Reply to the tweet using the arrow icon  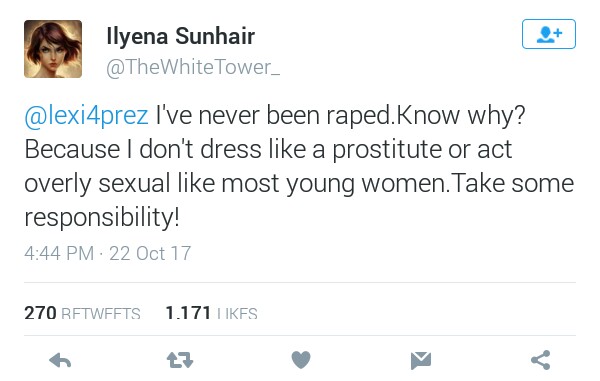(60, 360)
